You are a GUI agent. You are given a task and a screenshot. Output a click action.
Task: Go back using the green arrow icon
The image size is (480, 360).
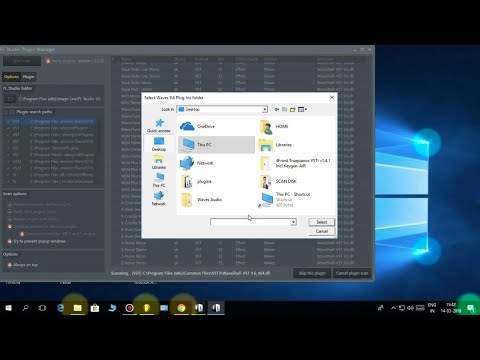coord(277,109)
